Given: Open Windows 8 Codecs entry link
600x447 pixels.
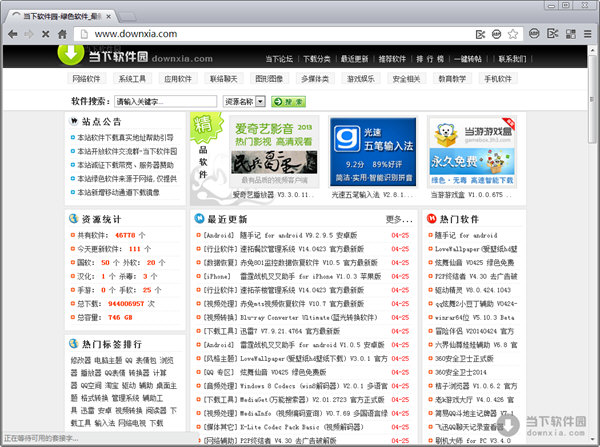Looking at the screenshot, I should click(x=314, y=386).
